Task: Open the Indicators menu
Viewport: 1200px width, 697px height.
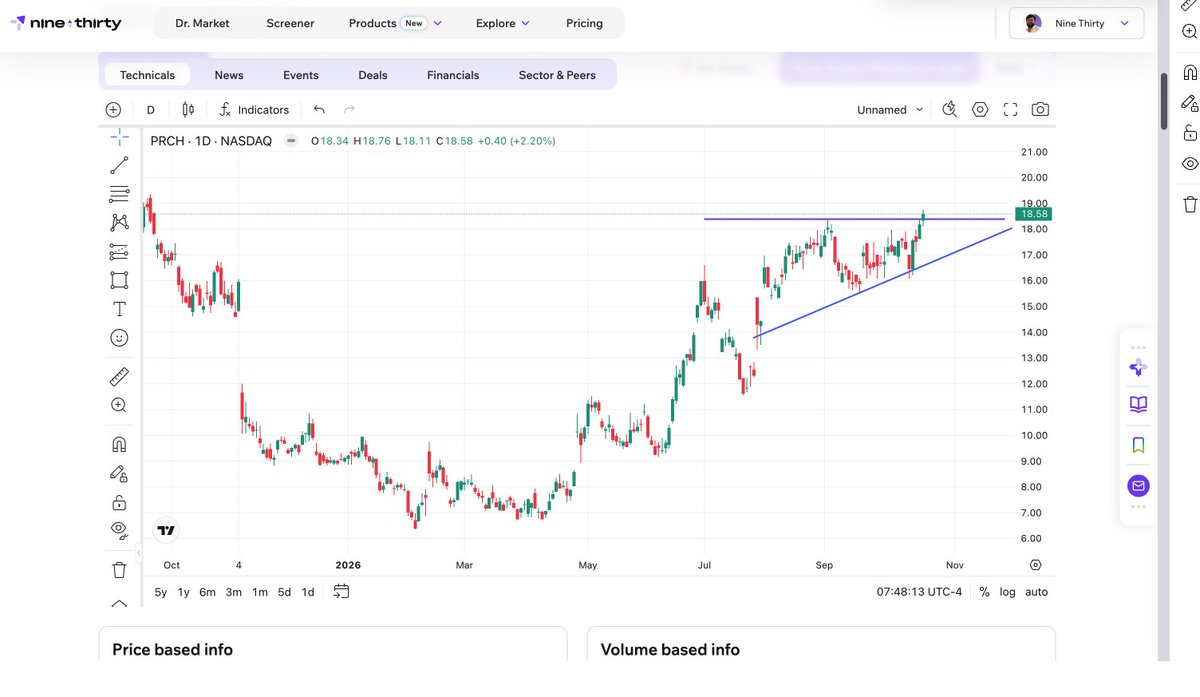Action: coord(254,110)
